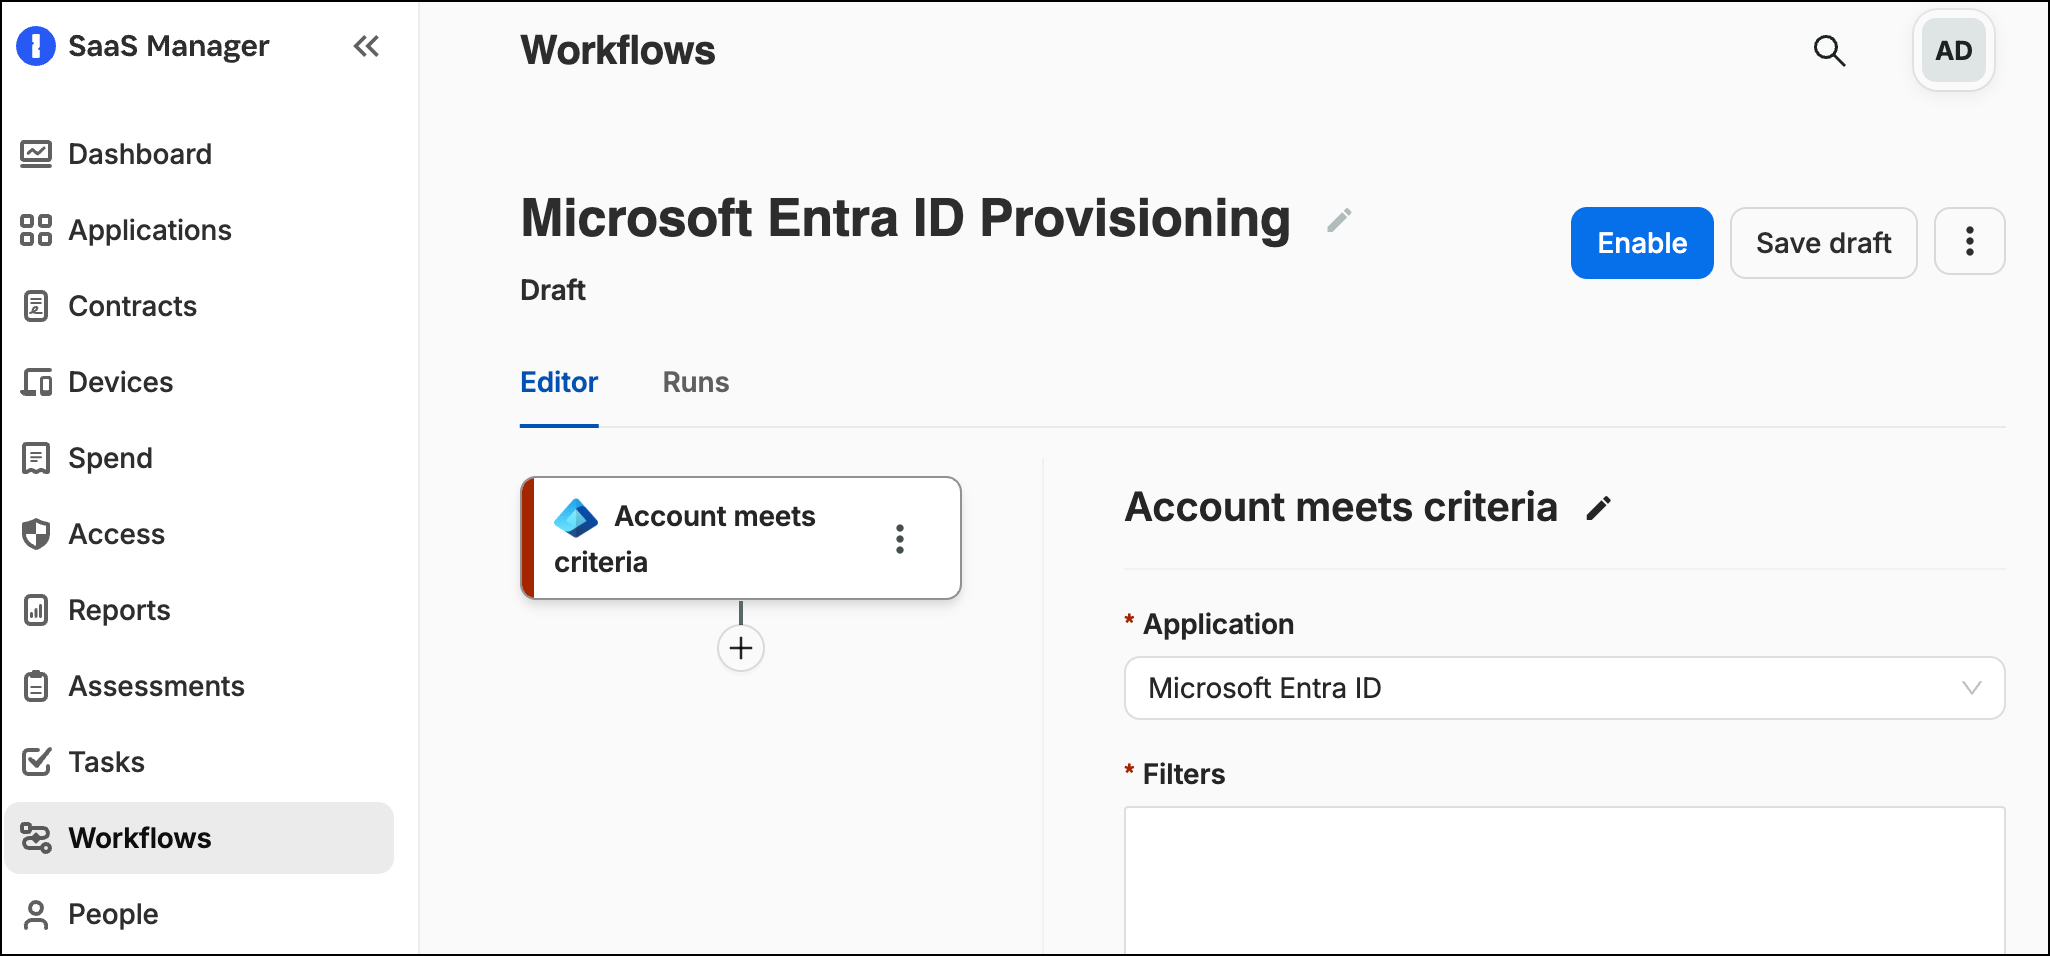
Task: Click the Microsoft Entra ID Provisioning title
Action: click(905, 219)
